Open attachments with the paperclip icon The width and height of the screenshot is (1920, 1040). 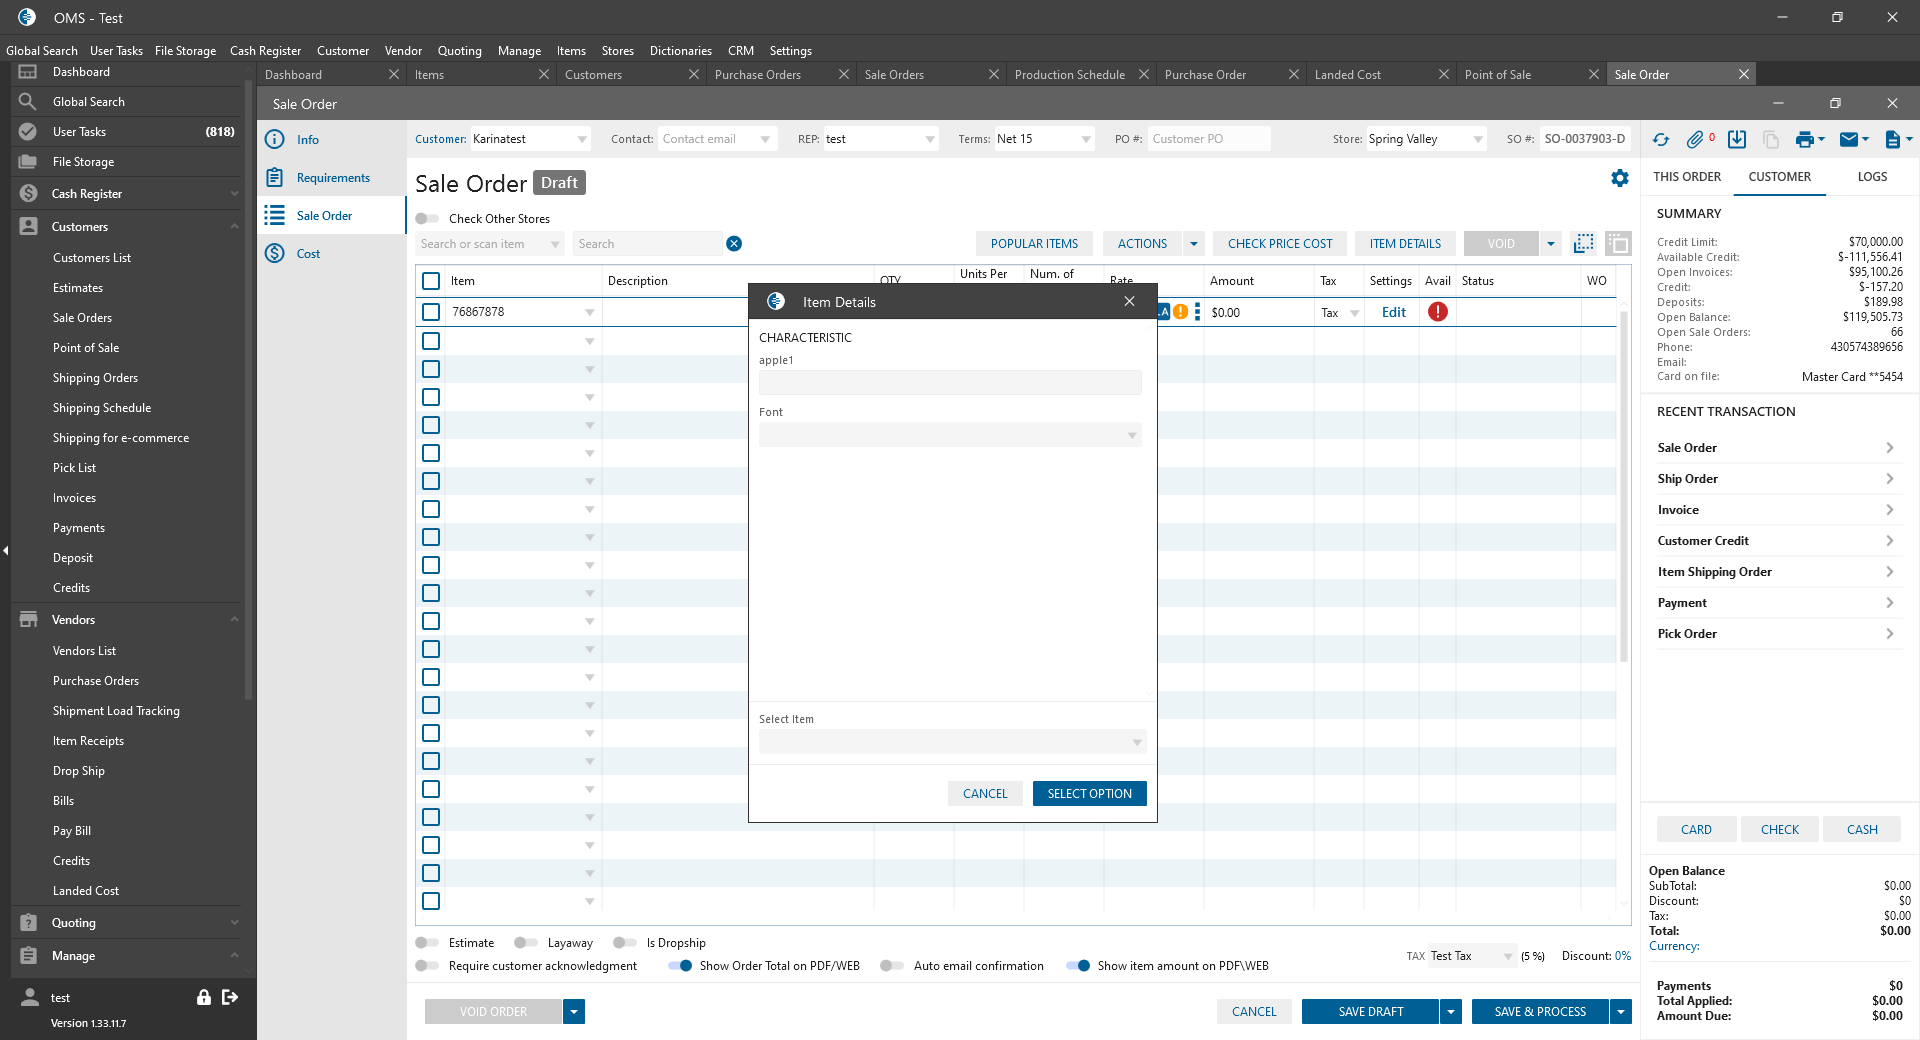(x=1695, y=140)
